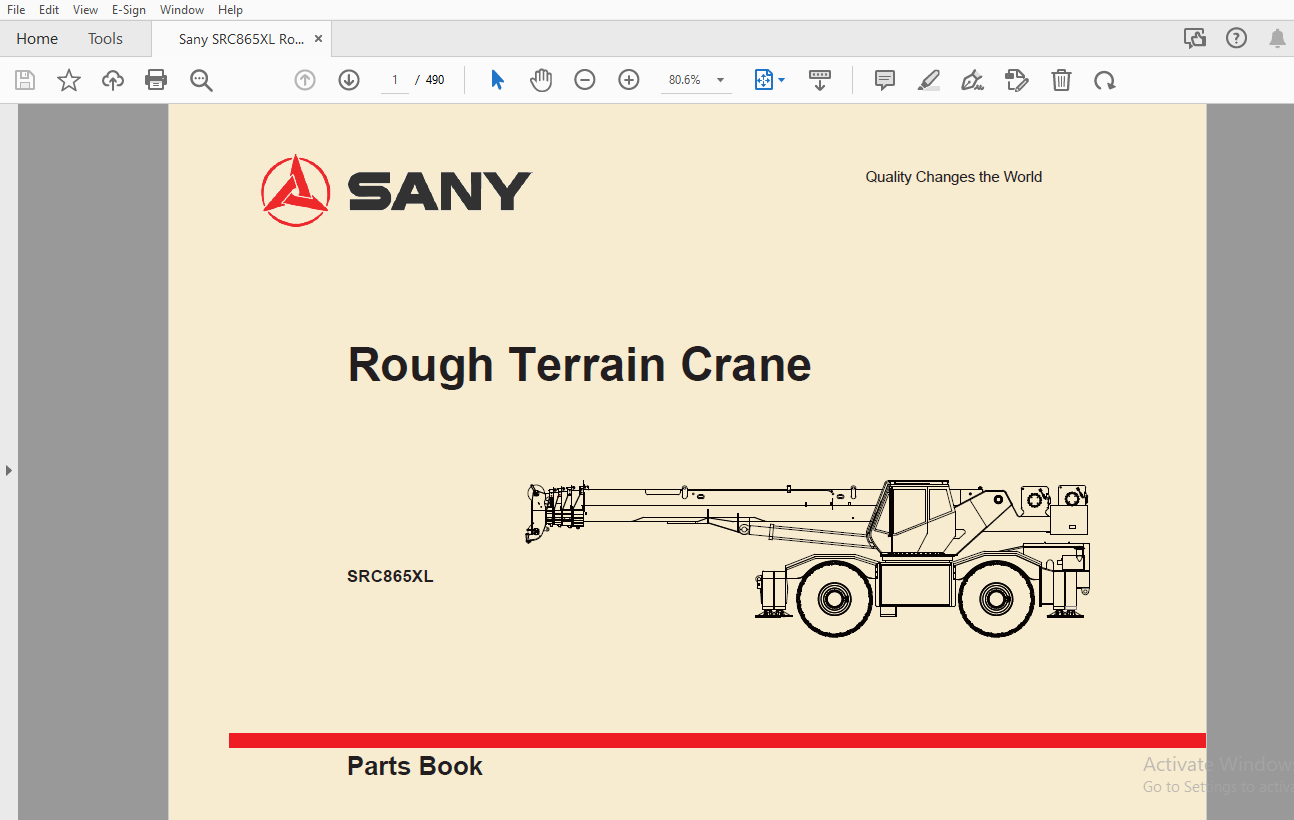Choose the Selection arrow tool
The height and width of the screenshot is (820, 1294).
pyautogui.click(x=497, y=80)
